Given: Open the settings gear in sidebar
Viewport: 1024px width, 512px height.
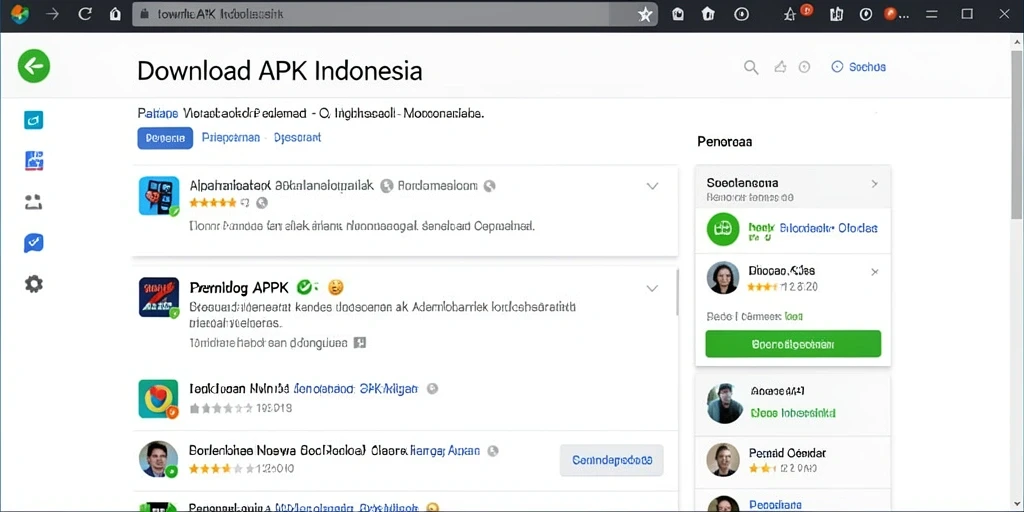Looking at the screenshot, I should click(x=33, y=284).
